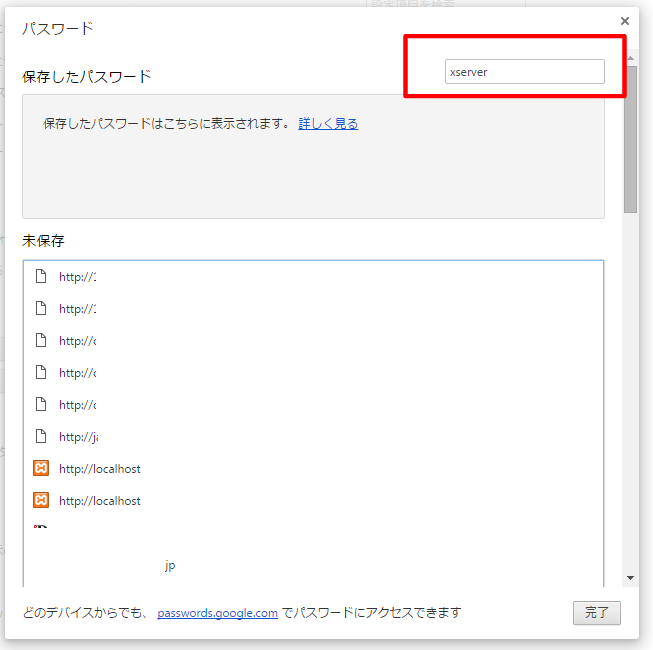Select the second http://localhost list entry text

click(x=100, y=501)
